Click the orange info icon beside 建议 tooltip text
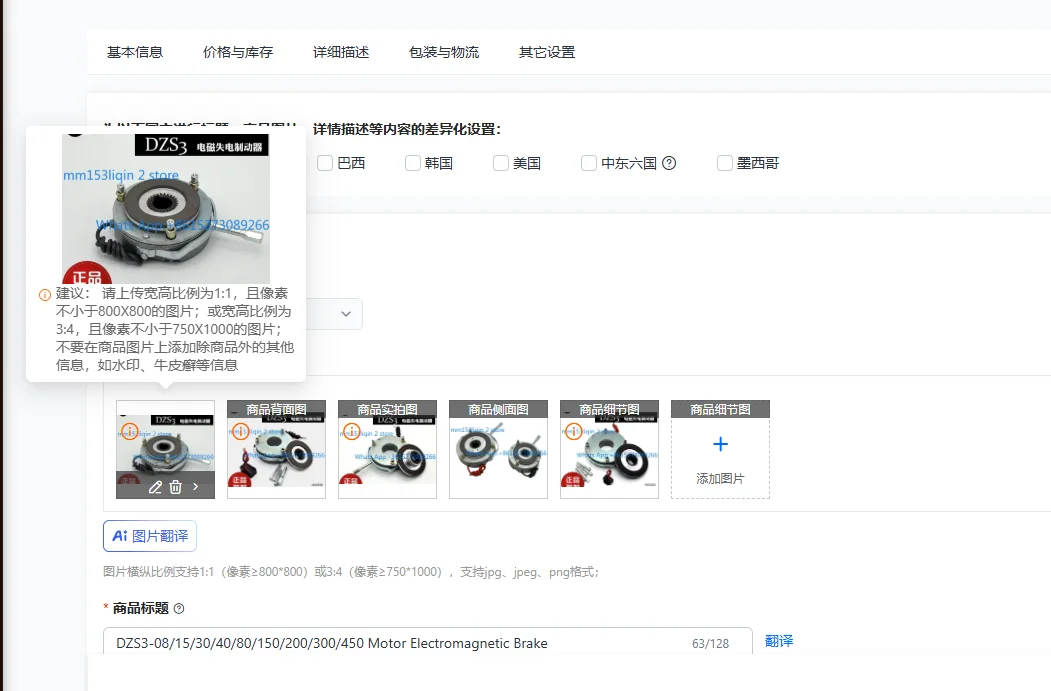Image resolution: width=1051 pixels, height=691 pixels. 45,295
